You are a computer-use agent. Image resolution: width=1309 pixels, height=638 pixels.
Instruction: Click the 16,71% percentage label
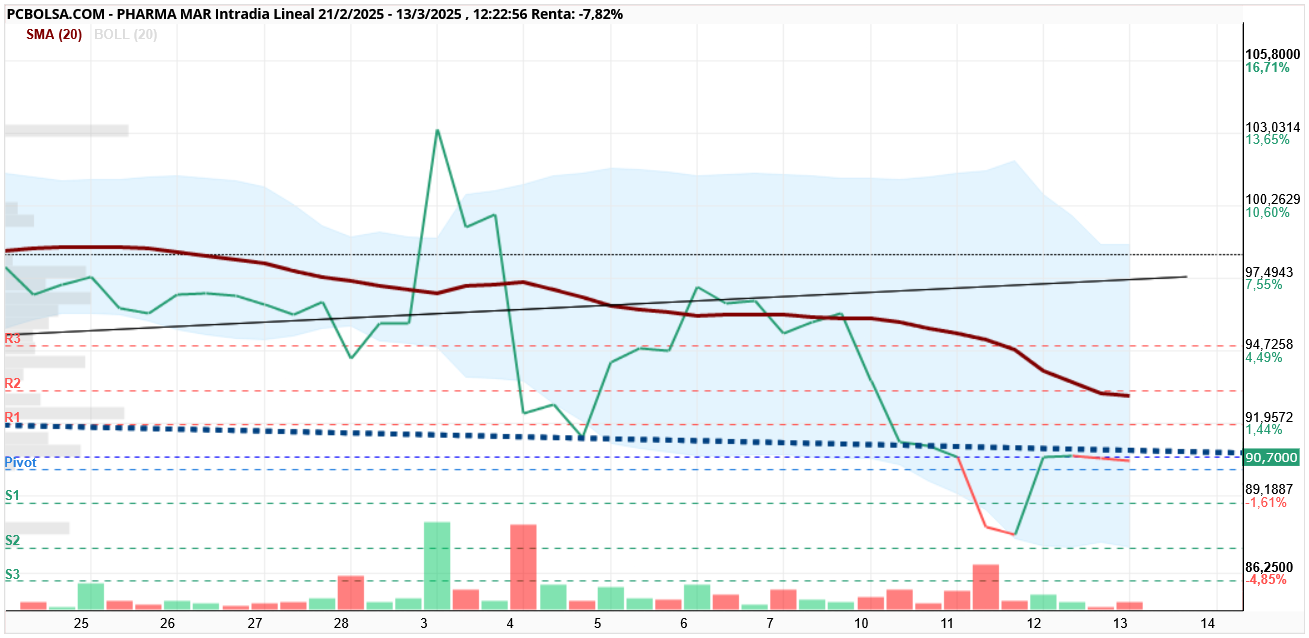1267,68
